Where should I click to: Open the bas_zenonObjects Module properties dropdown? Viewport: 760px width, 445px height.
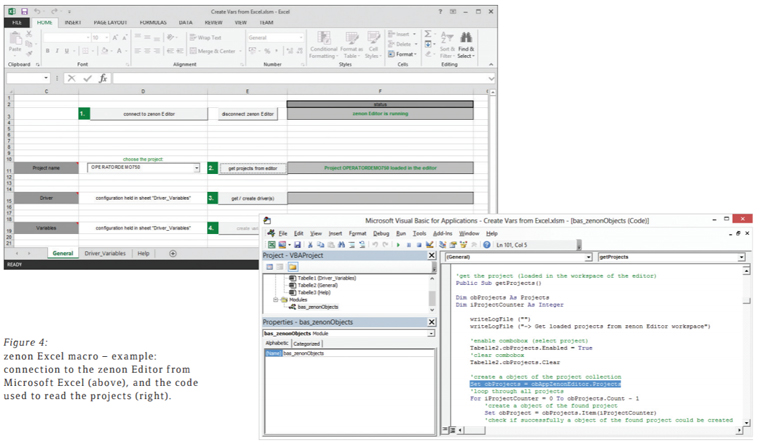click(430, 334)
